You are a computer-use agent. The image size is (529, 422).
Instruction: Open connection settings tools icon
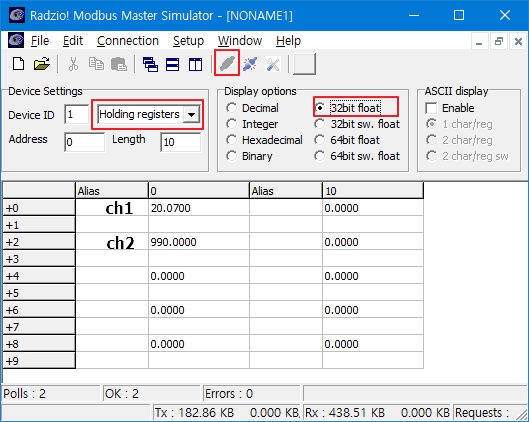(x=273, y=64)
